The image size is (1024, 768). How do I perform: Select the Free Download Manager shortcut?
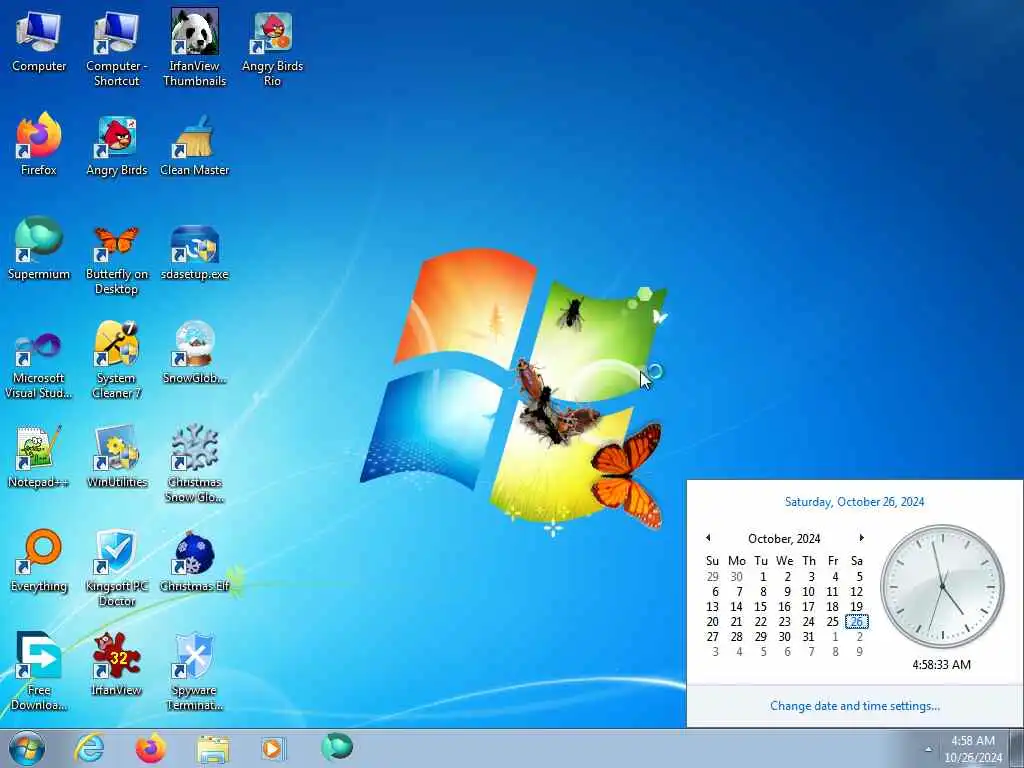(39, 672)
